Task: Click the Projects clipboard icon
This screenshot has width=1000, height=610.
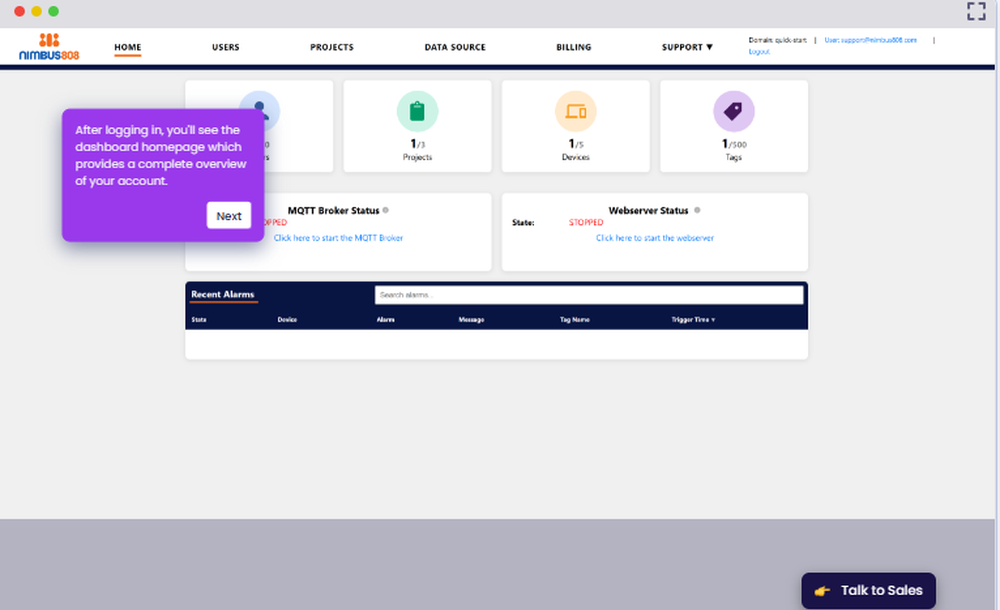Action: click(417, 111)
